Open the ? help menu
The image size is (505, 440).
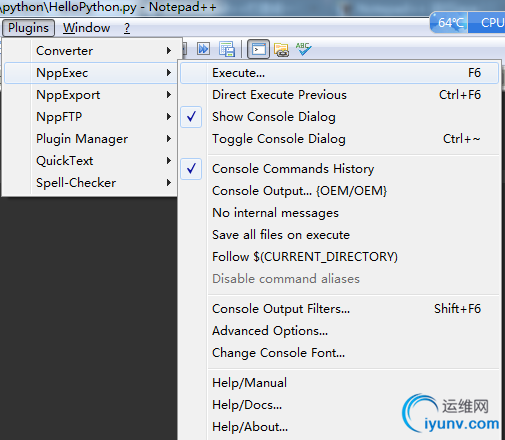pyautogui.click(x=127, y=28)
